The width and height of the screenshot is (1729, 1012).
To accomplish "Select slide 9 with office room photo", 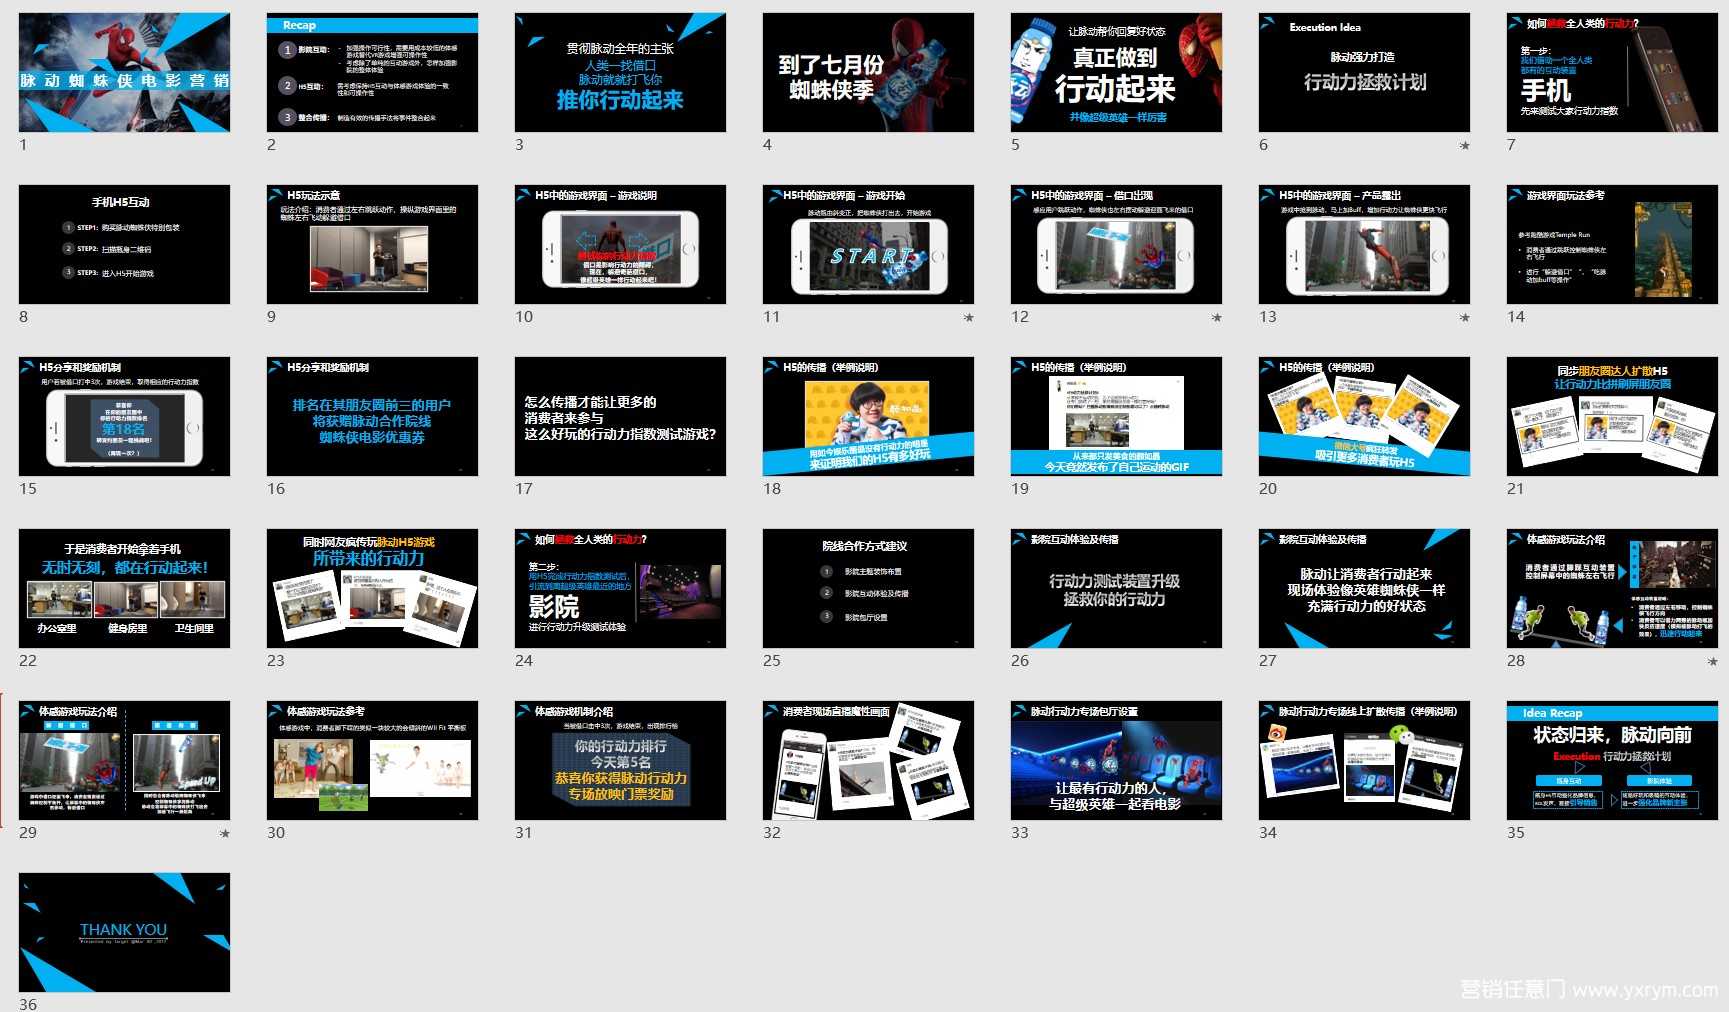I will tap(372, 244).
